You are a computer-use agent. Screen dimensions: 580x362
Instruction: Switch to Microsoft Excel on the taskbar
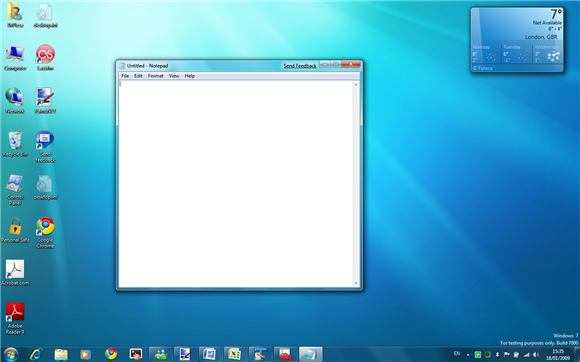click(x=235, y=355)
